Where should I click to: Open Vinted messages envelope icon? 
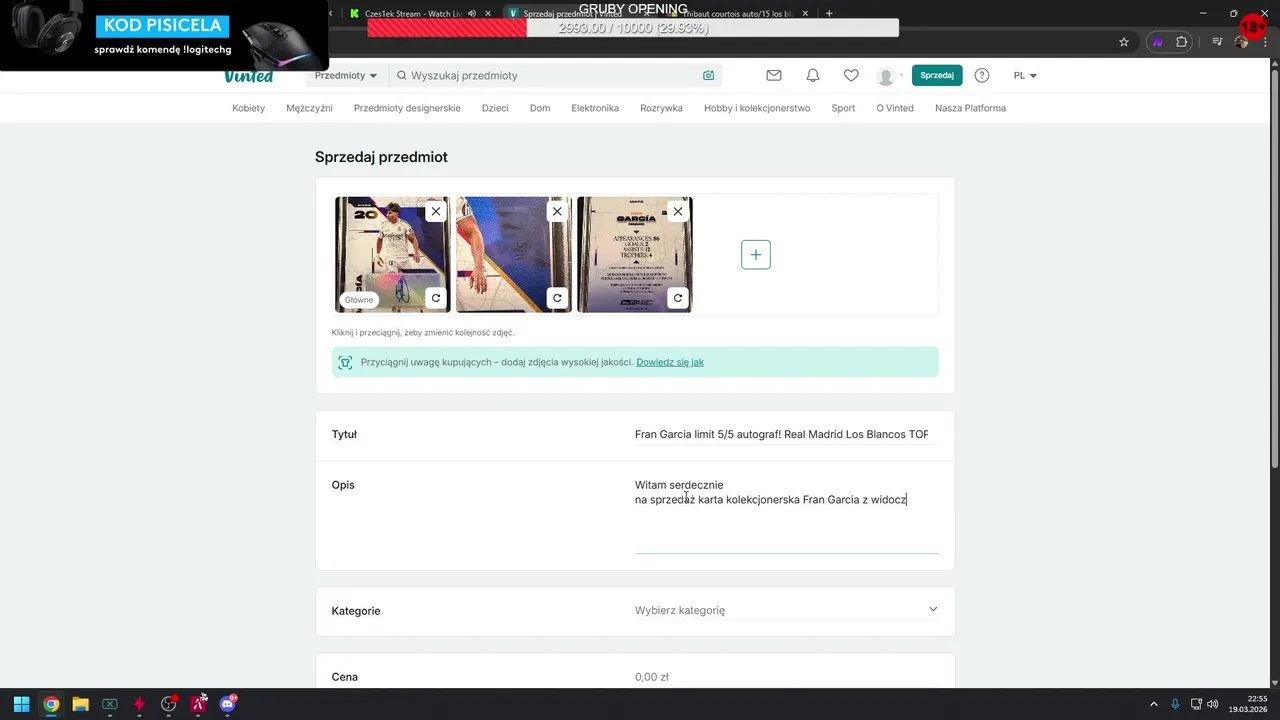pos(774,75)
